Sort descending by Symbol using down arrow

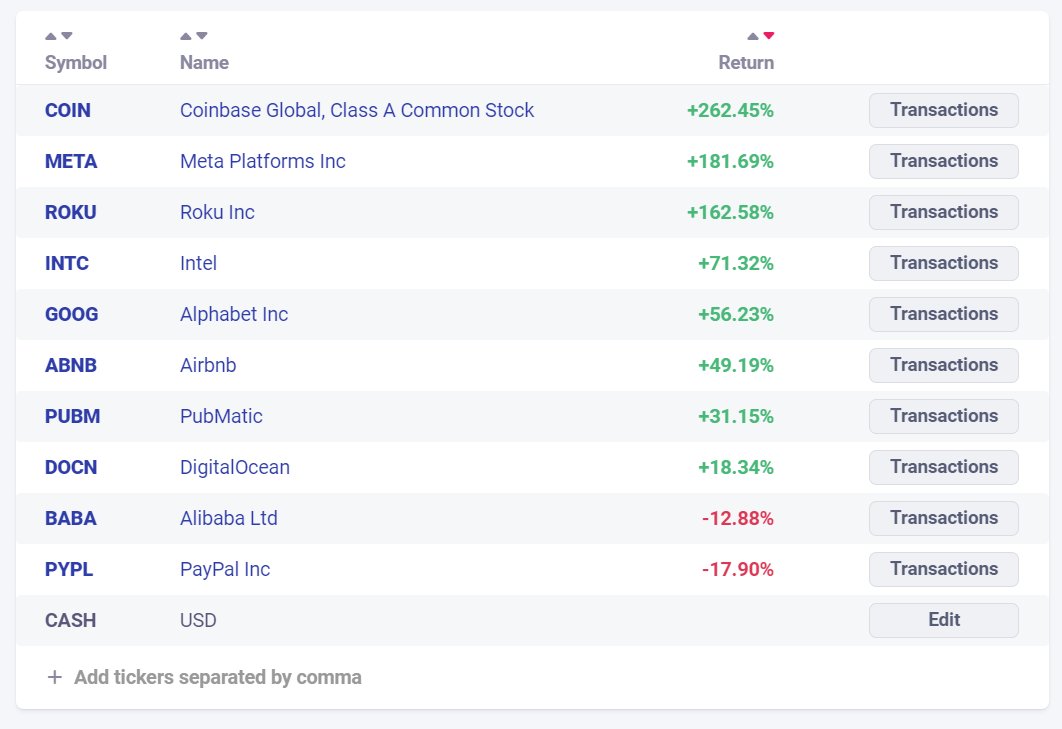click(66, 36)
